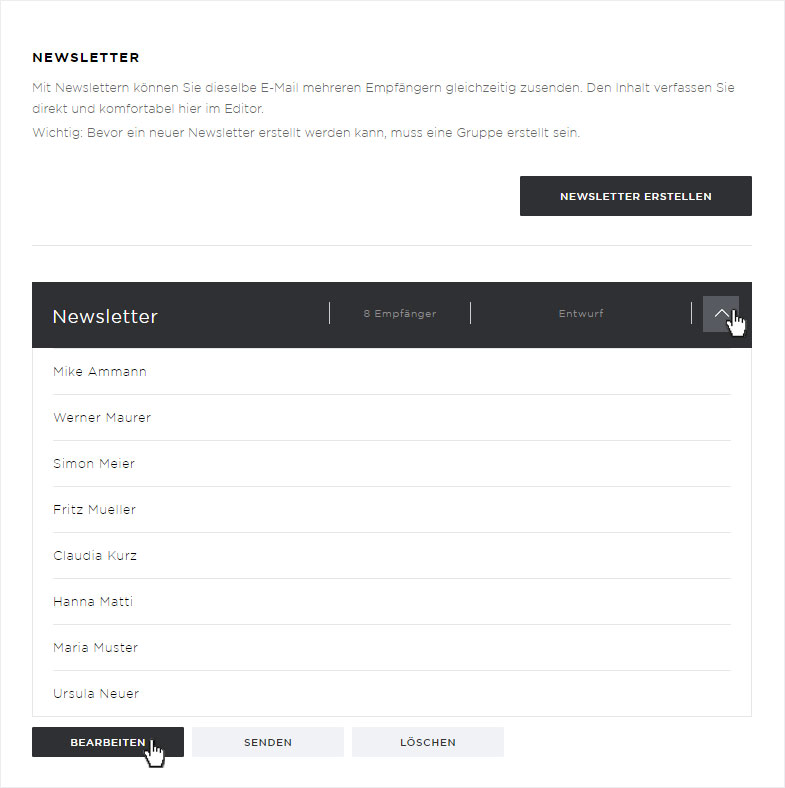Select recipient Fritz Mueller
Screen dimensions: 785x788
click(x=392, y=510)
